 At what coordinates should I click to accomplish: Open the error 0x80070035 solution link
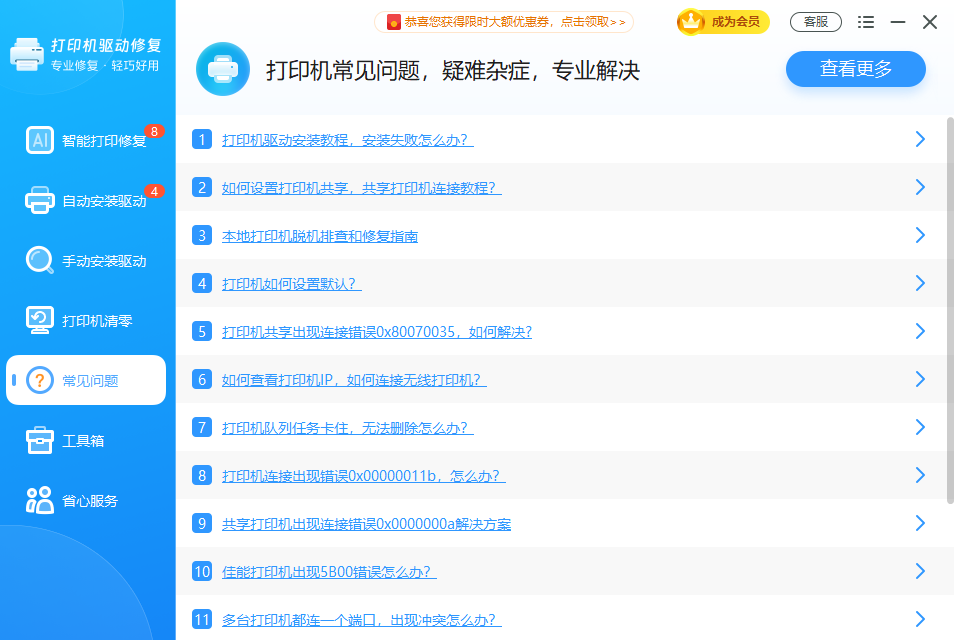click(376, 332)
